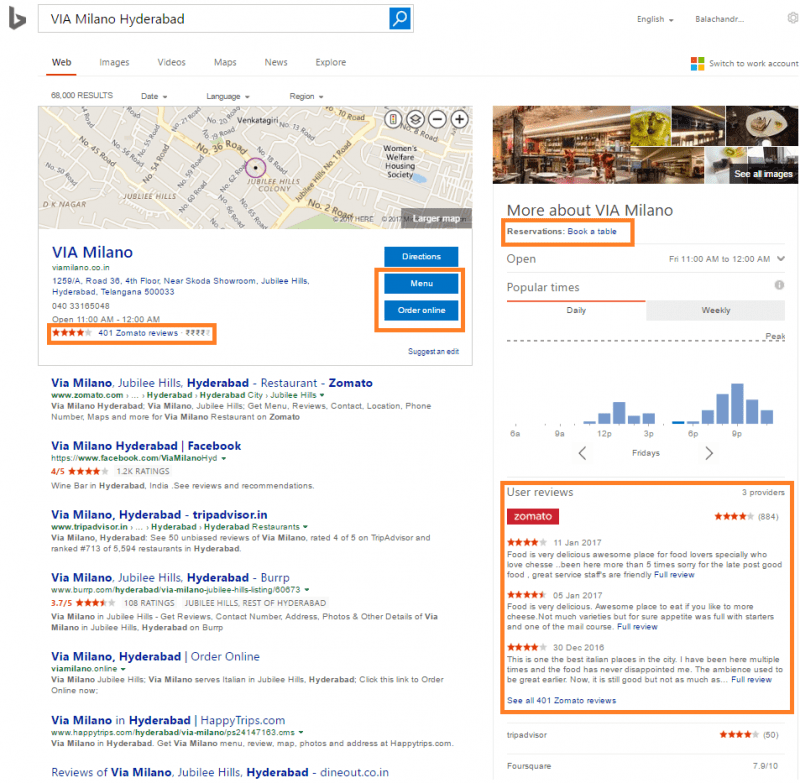800x783 pixels.
Task: Open the Date filter dropdown
Action: pos(154,96)
